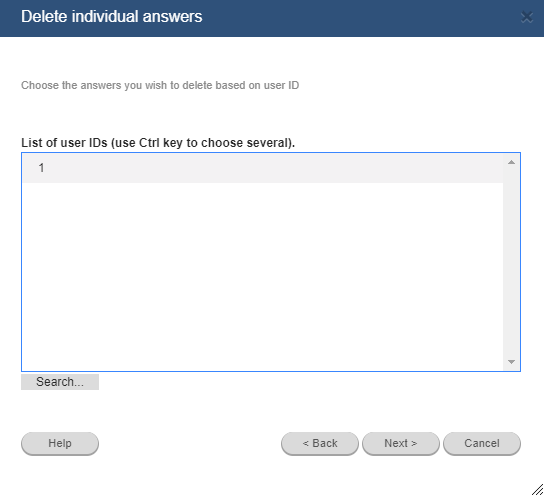Select user ID 1 in the list
Screen dimensions: 544x495
tap(263, 168)
